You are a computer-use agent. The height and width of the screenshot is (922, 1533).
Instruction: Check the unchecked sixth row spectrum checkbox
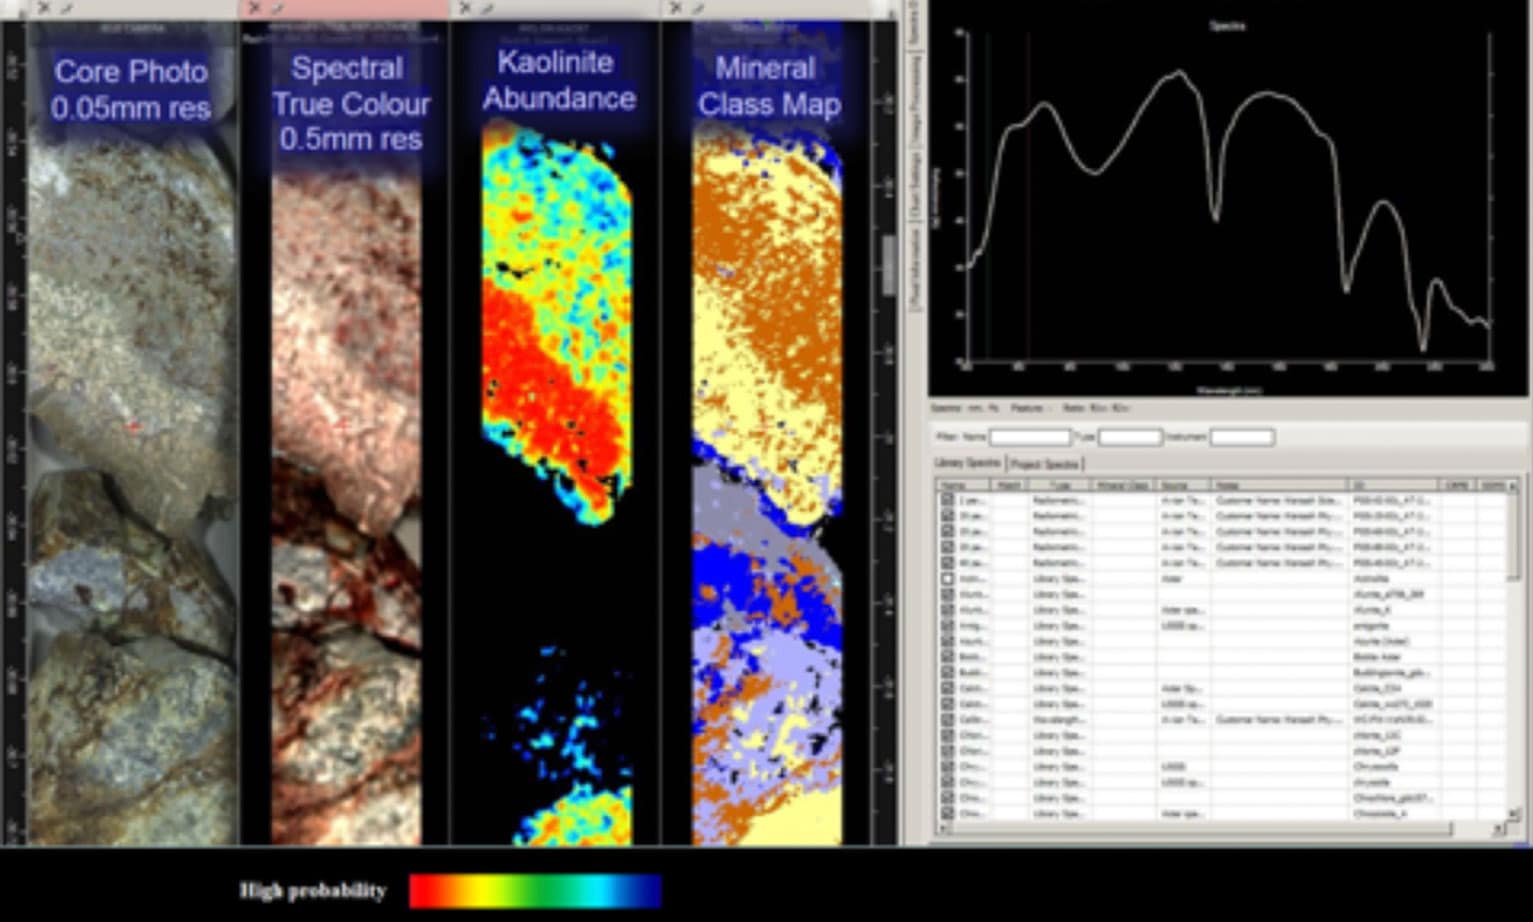947,578
